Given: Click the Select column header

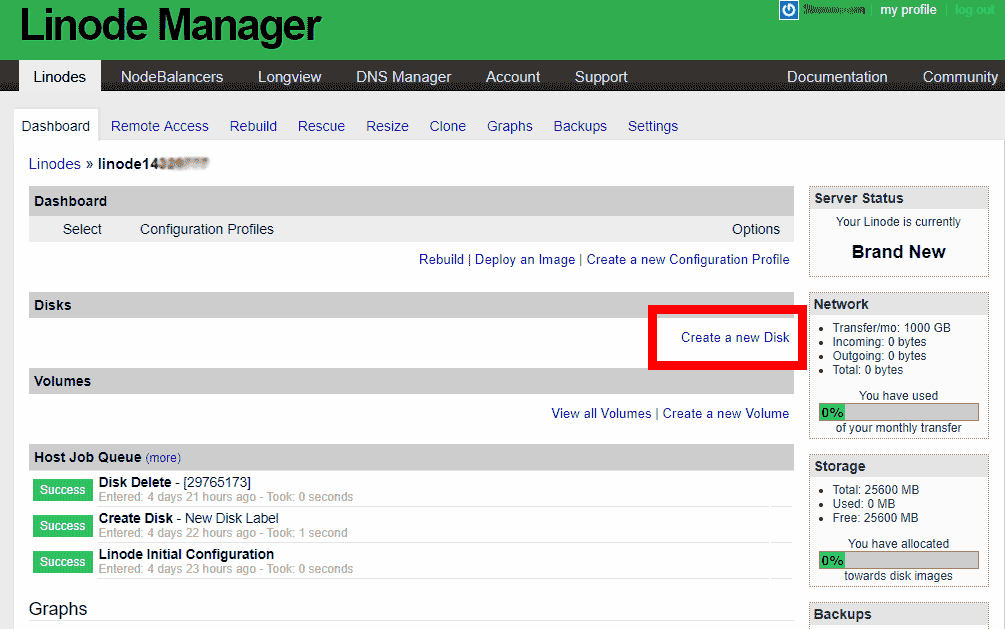Looking at the screenshot, I should [x=82, y=229].
